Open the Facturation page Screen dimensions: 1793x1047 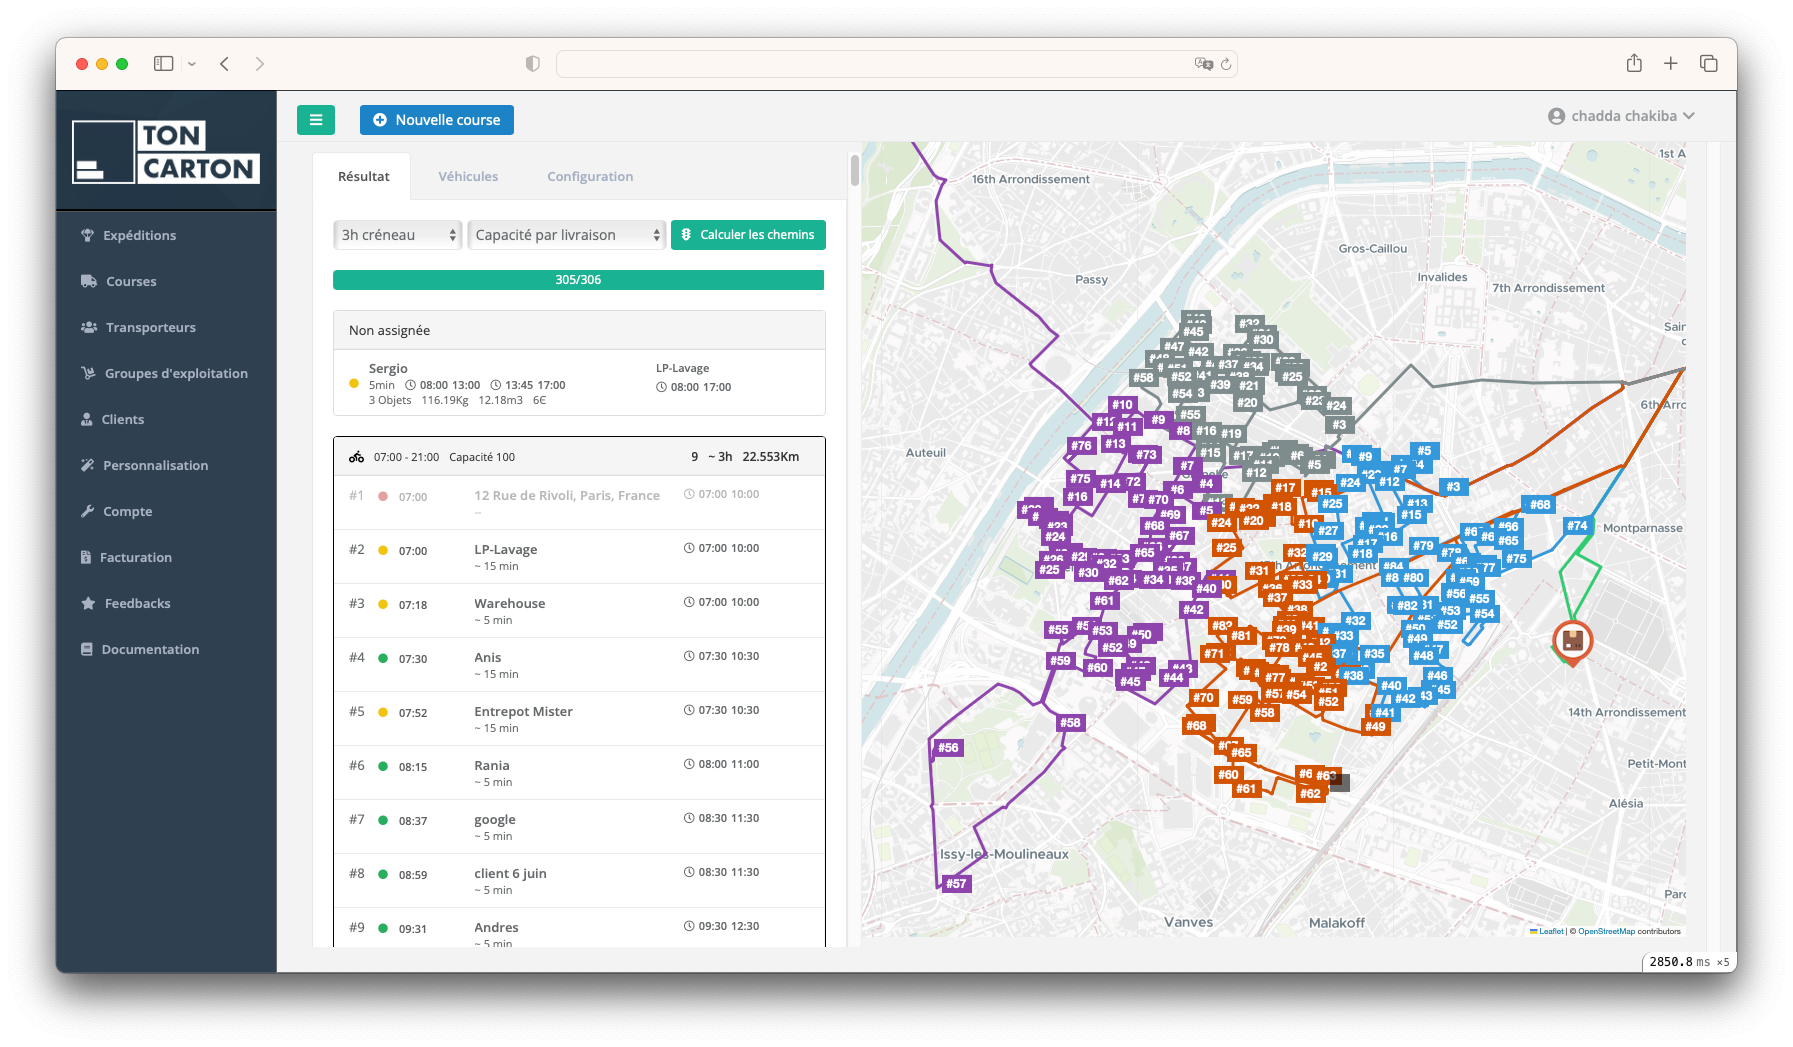[137, 557]
